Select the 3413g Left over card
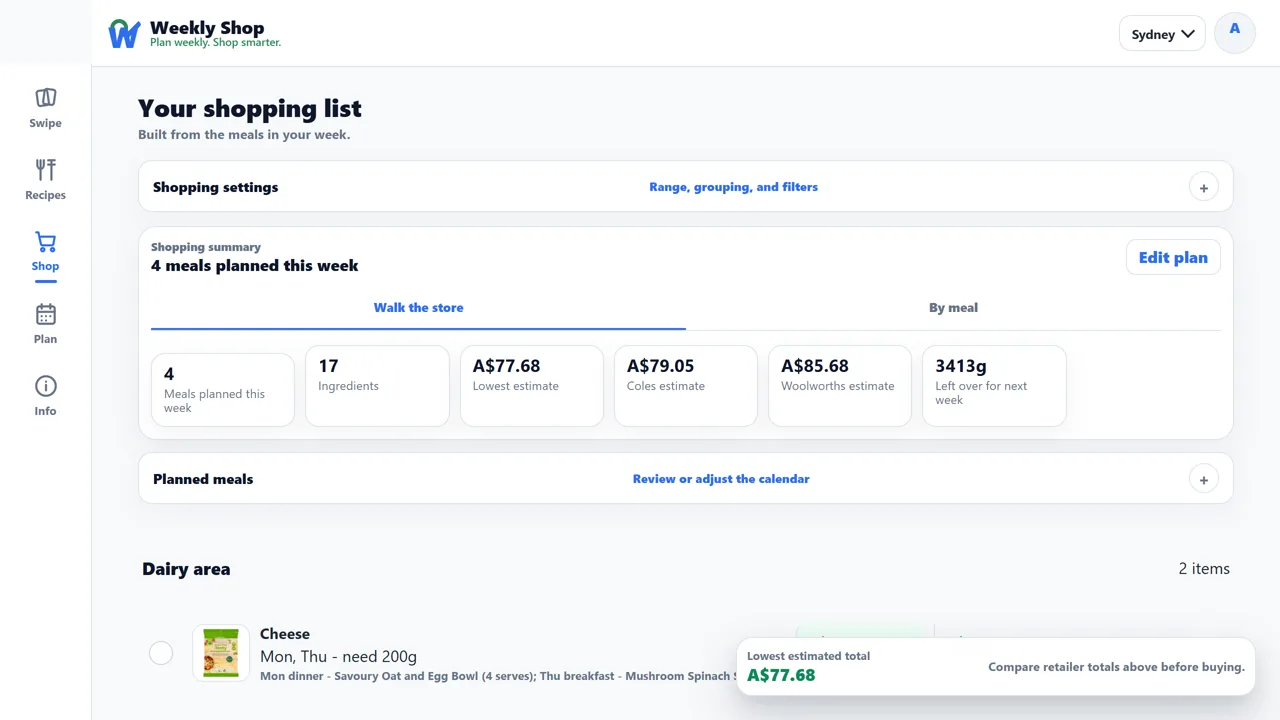Viewport: 1280px width, 720px height. tap(993, 386)
